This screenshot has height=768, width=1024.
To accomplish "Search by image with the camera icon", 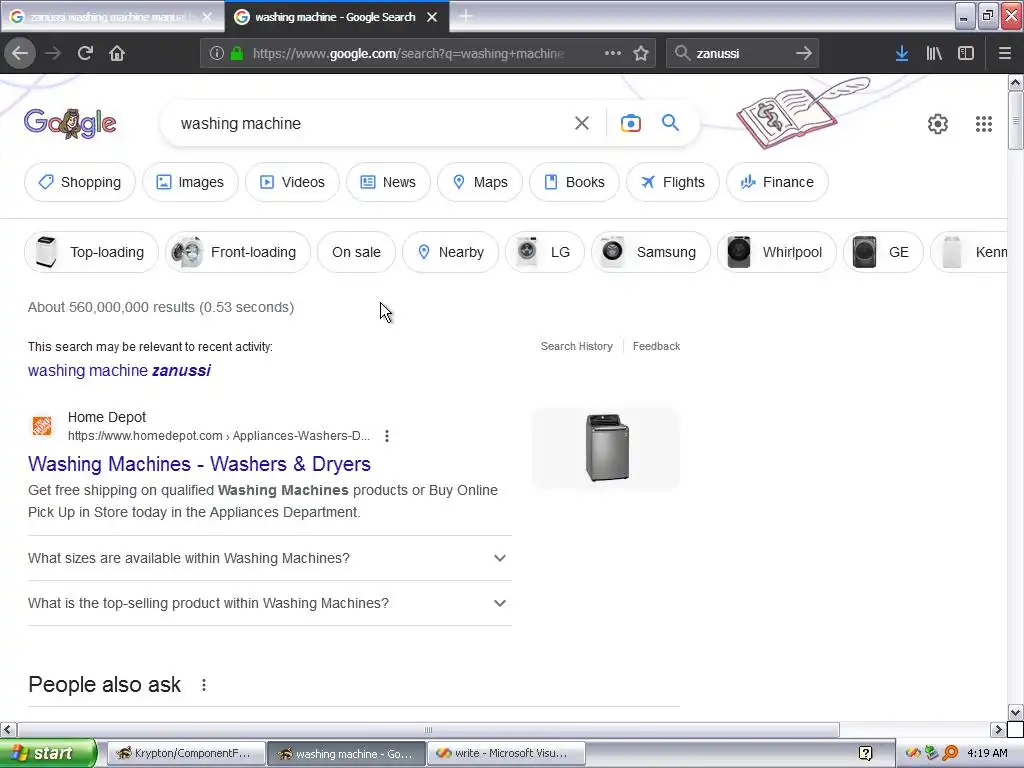I will coord(631,123).
